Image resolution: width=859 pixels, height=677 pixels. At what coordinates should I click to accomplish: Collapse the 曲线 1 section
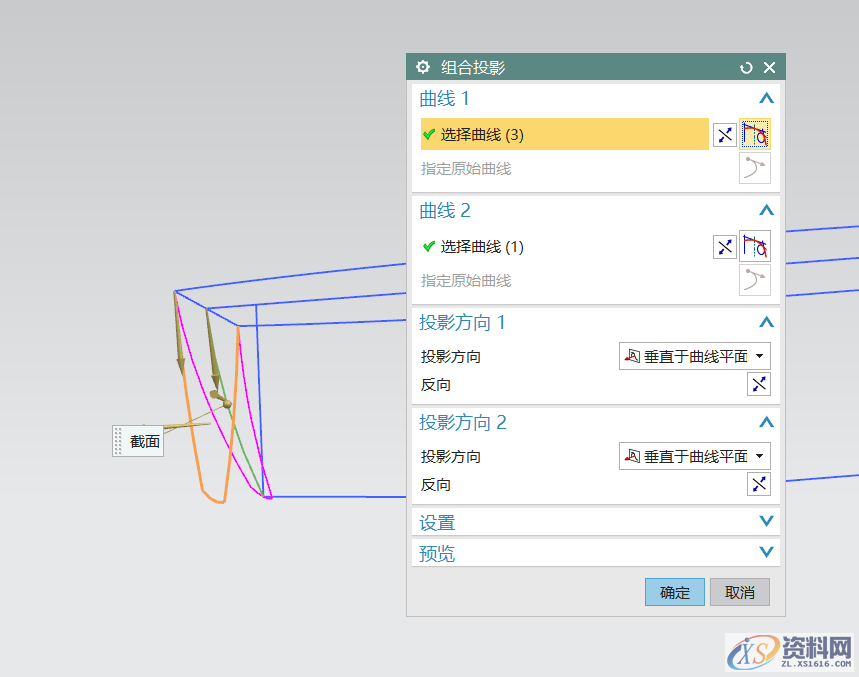pyautogui.click(x=766, y=98)
